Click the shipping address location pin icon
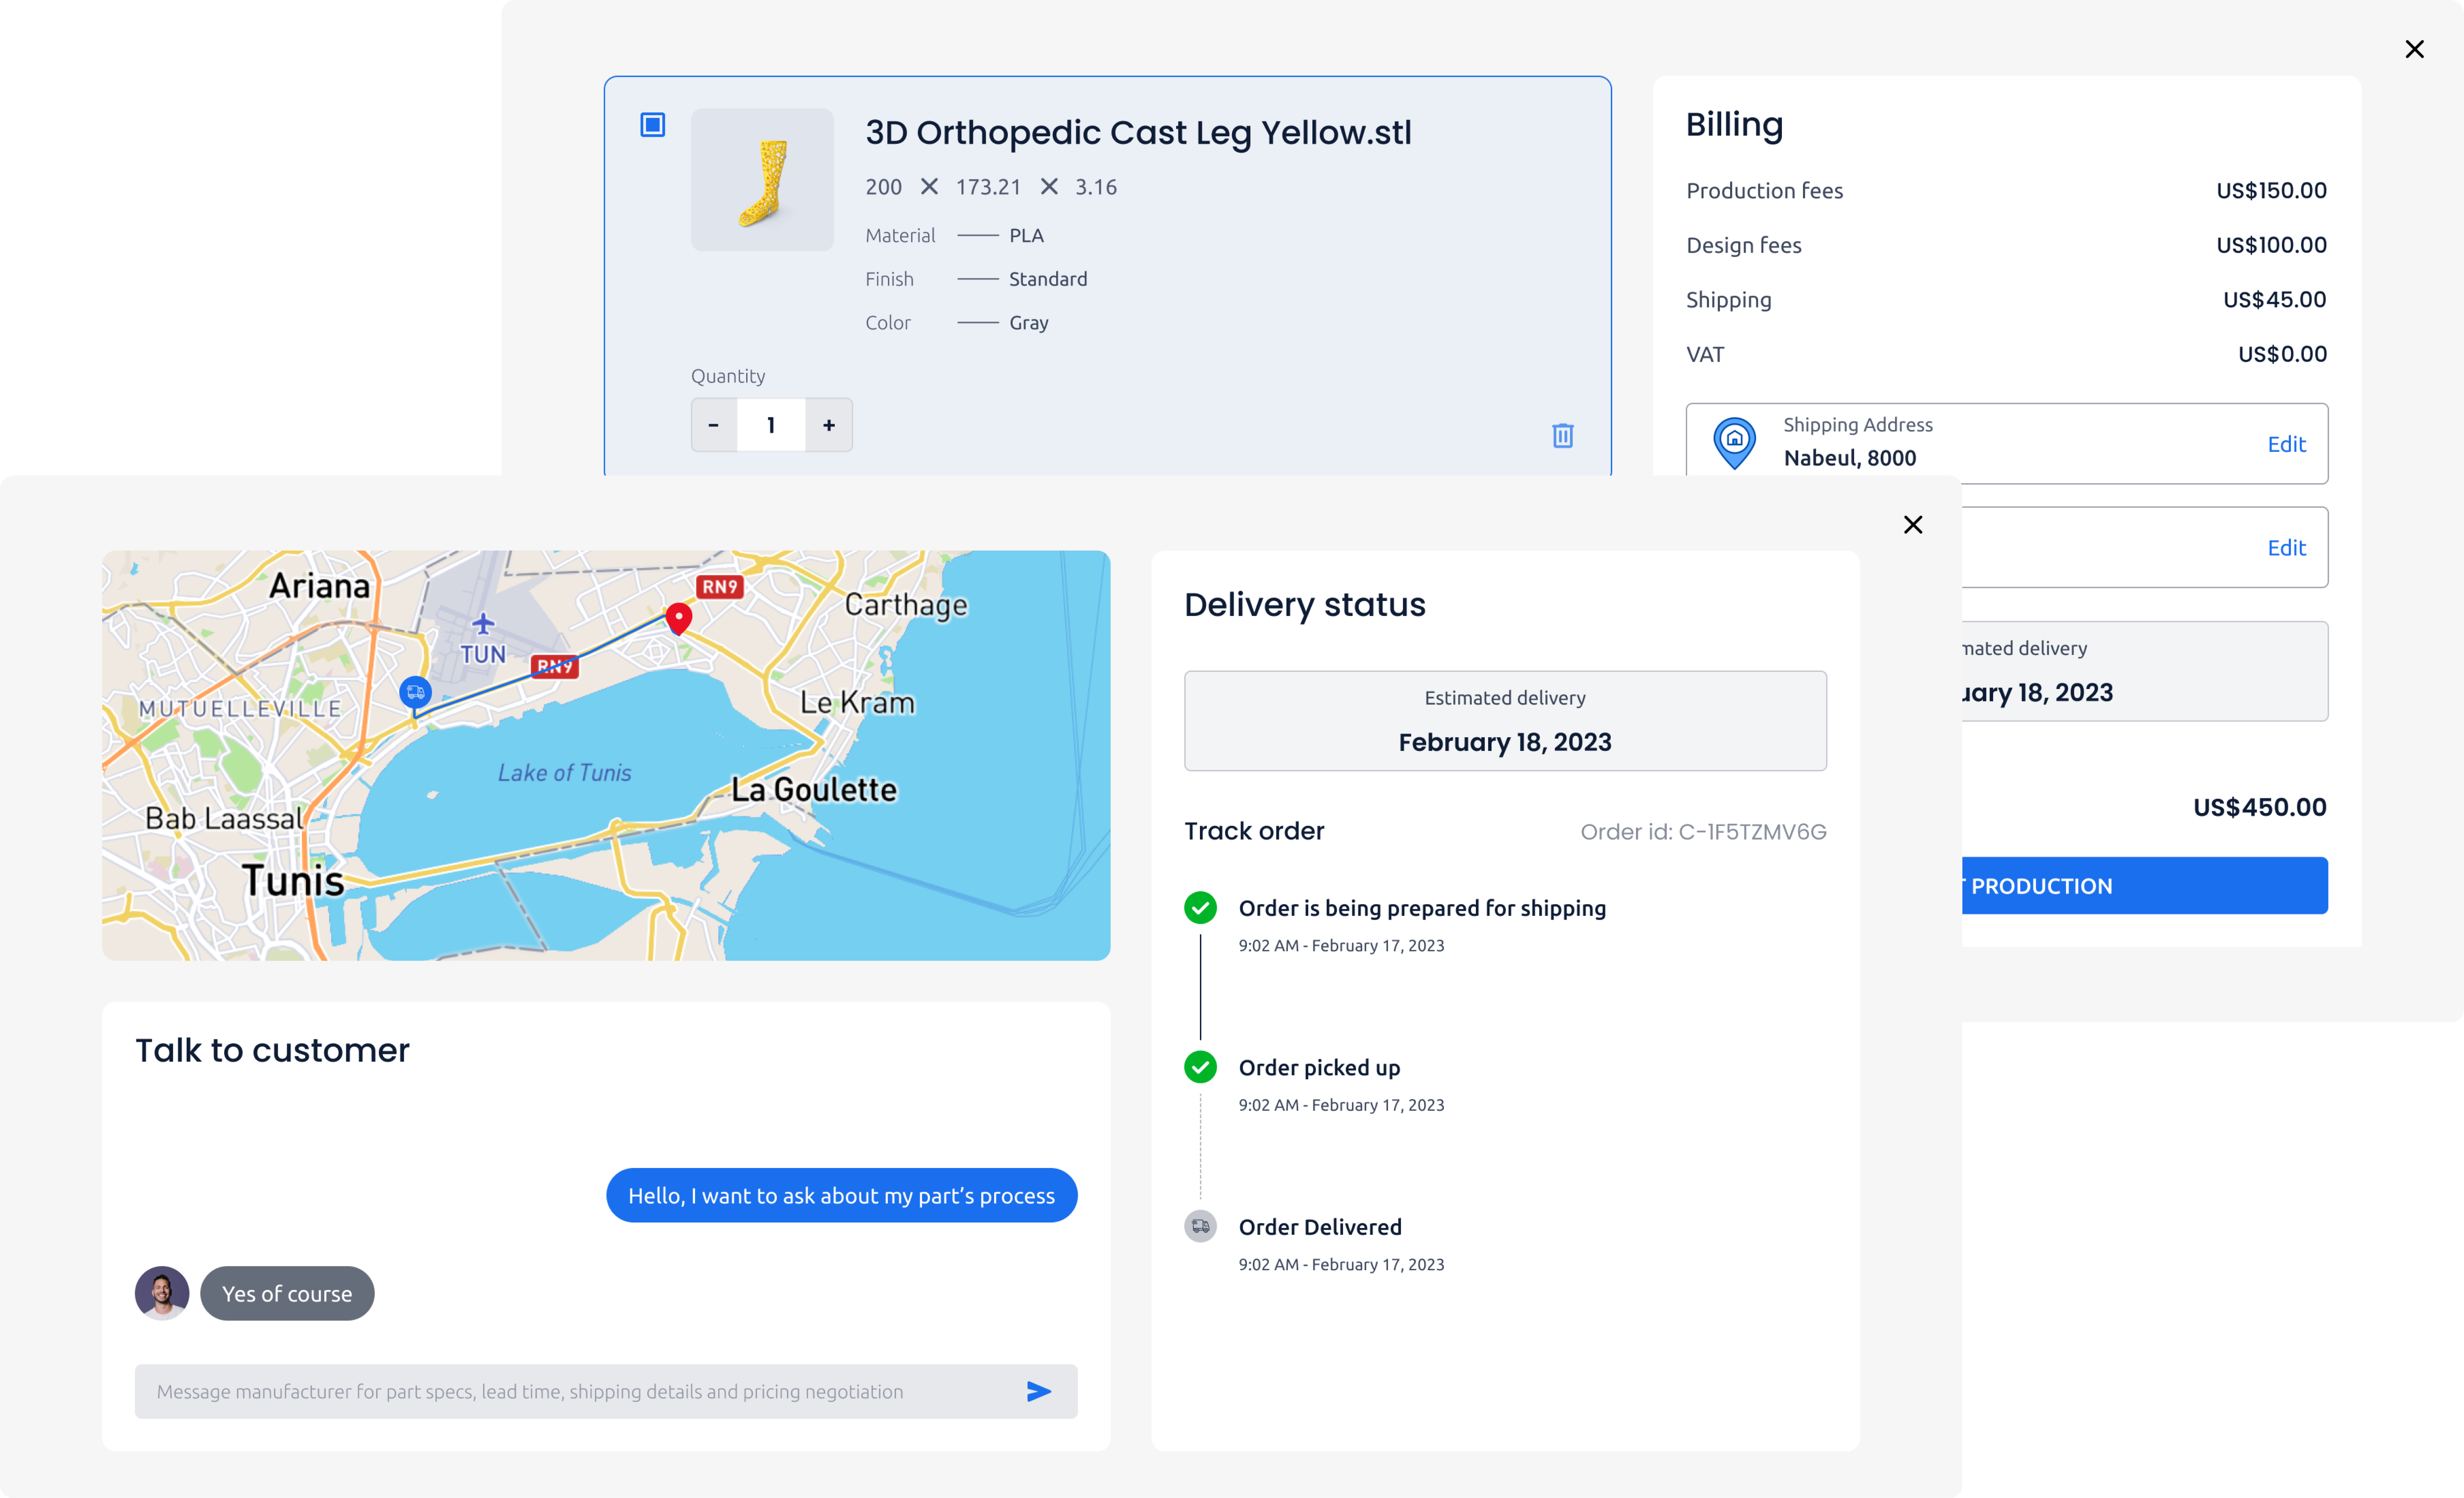This screenshot has width=2464, height=1498. pos(1735,443)
